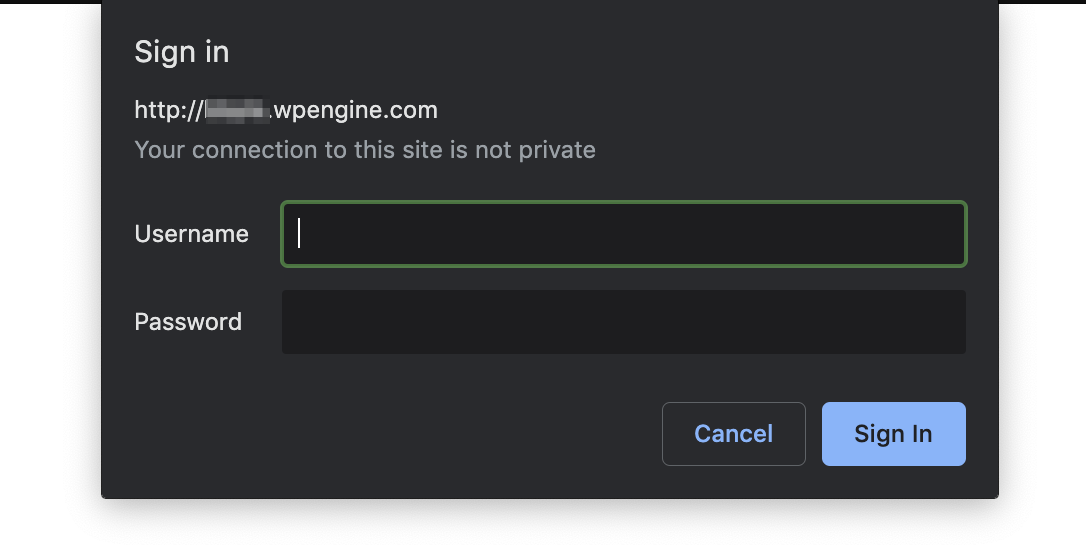Screen dimensions: 1086x558
Task: Click the blue Sign In button
Action: (x=893, y=434)
